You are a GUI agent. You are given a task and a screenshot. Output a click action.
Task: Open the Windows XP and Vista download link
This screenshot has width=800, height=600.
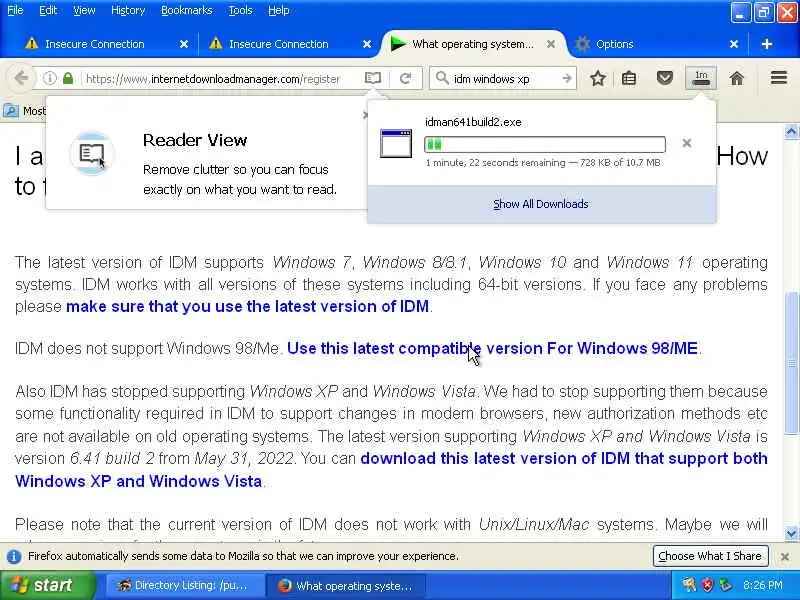point(391,470)
